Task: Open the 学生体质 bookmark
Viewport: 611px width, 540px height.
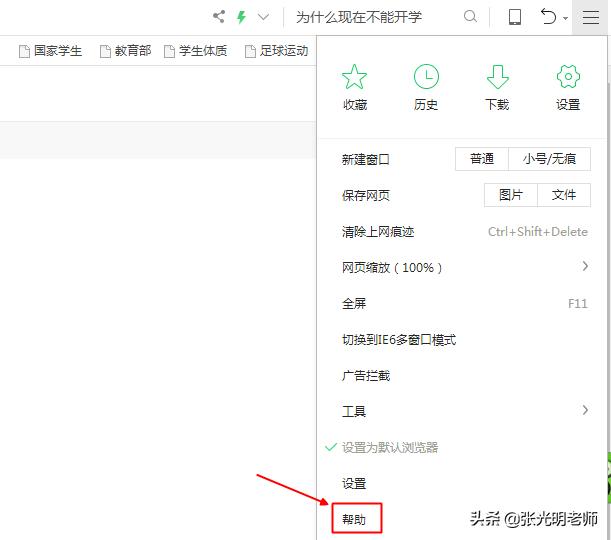Action: click(196, 51)
